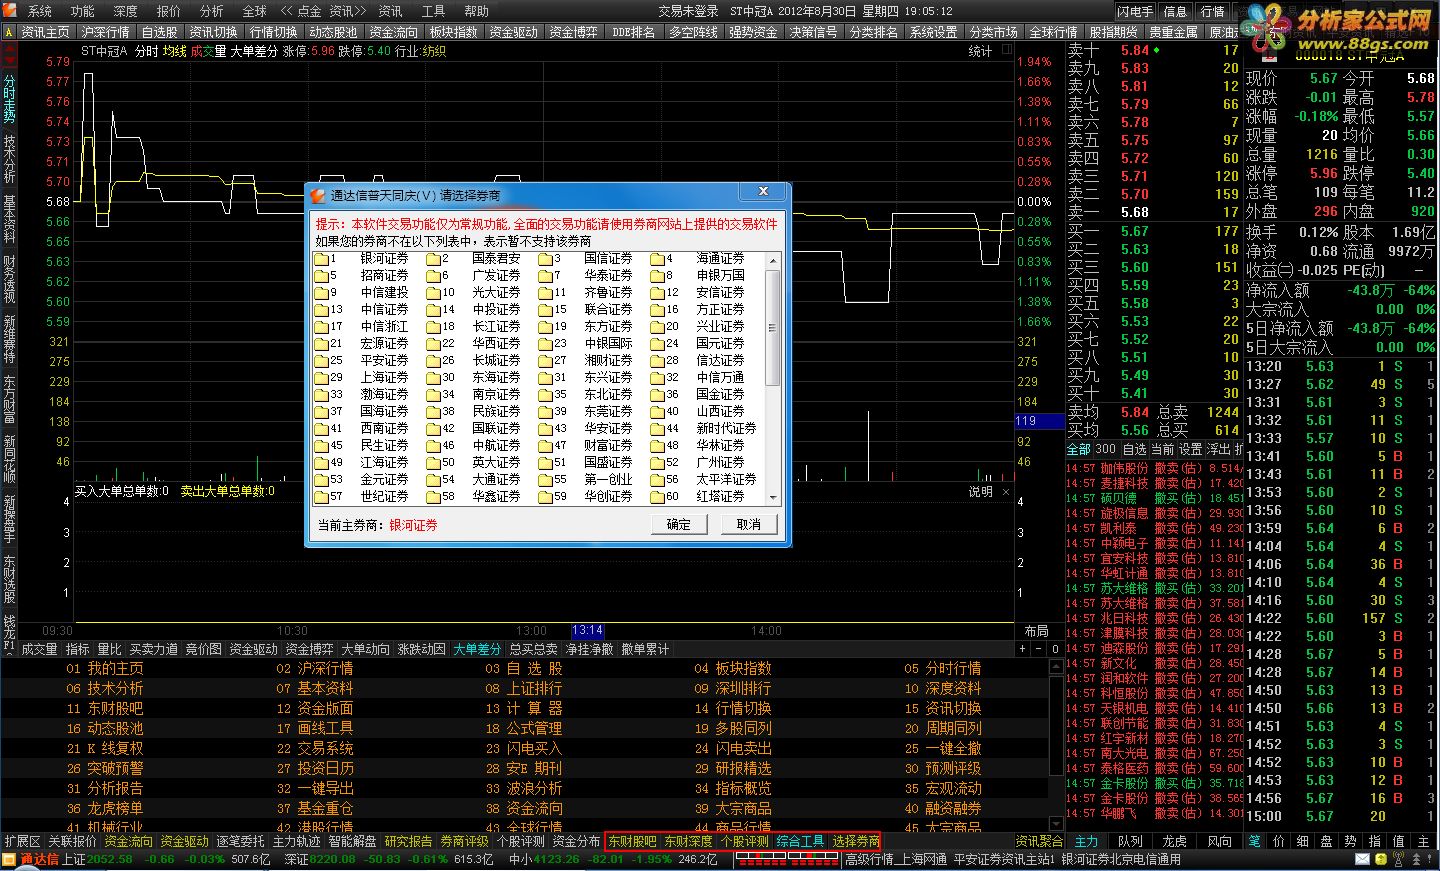Open the 东财股吧 bottom bar item
The image size is (1440, 871).
tap(632, 841)
